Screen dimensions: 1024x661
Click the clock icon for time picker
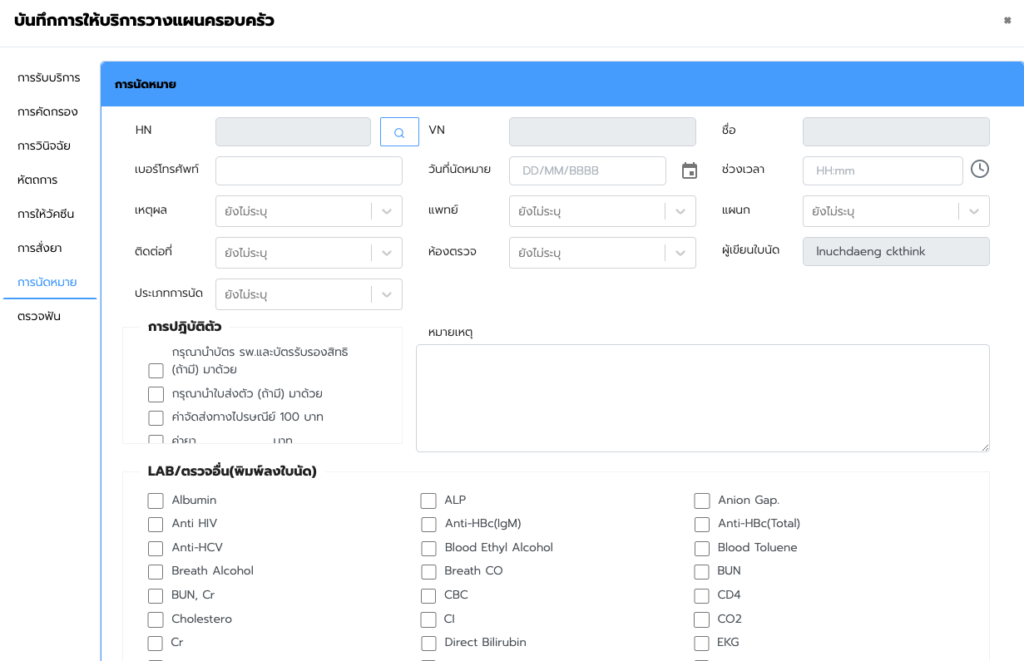click(980, 170)
